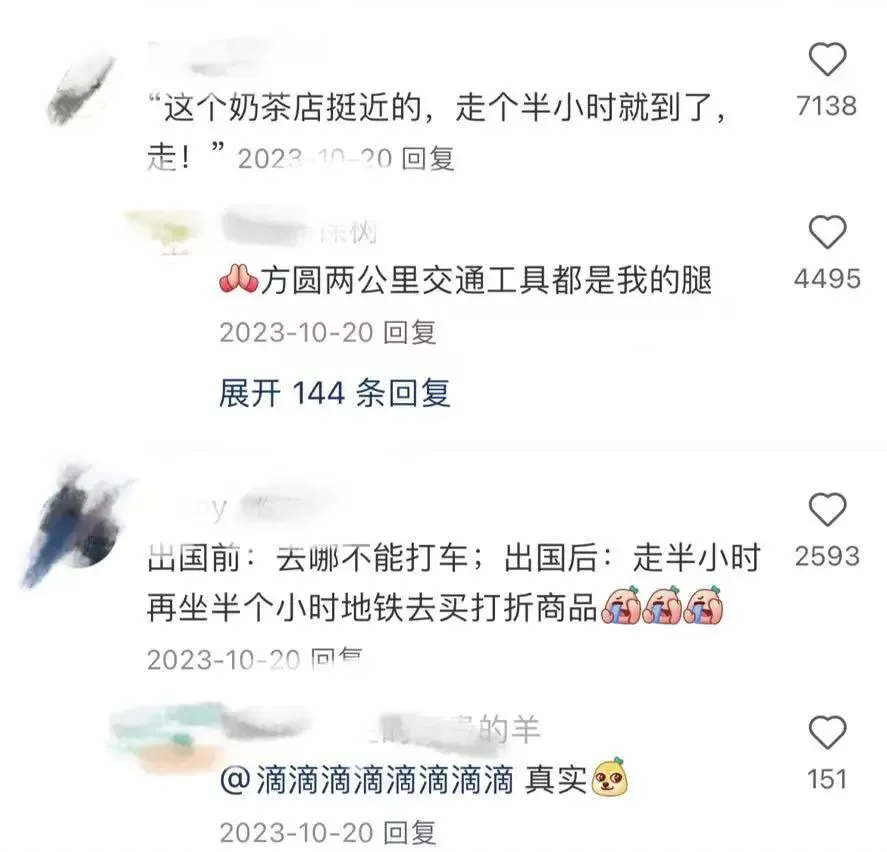Expand the 144 replies thread
The height and width of the screenshot is (852, 887).
[334, 393]
